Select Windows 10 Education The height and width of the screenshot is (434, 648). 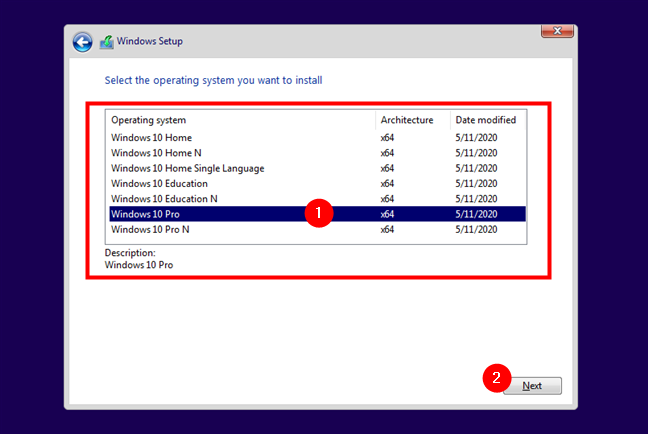(x=317, y=184)
